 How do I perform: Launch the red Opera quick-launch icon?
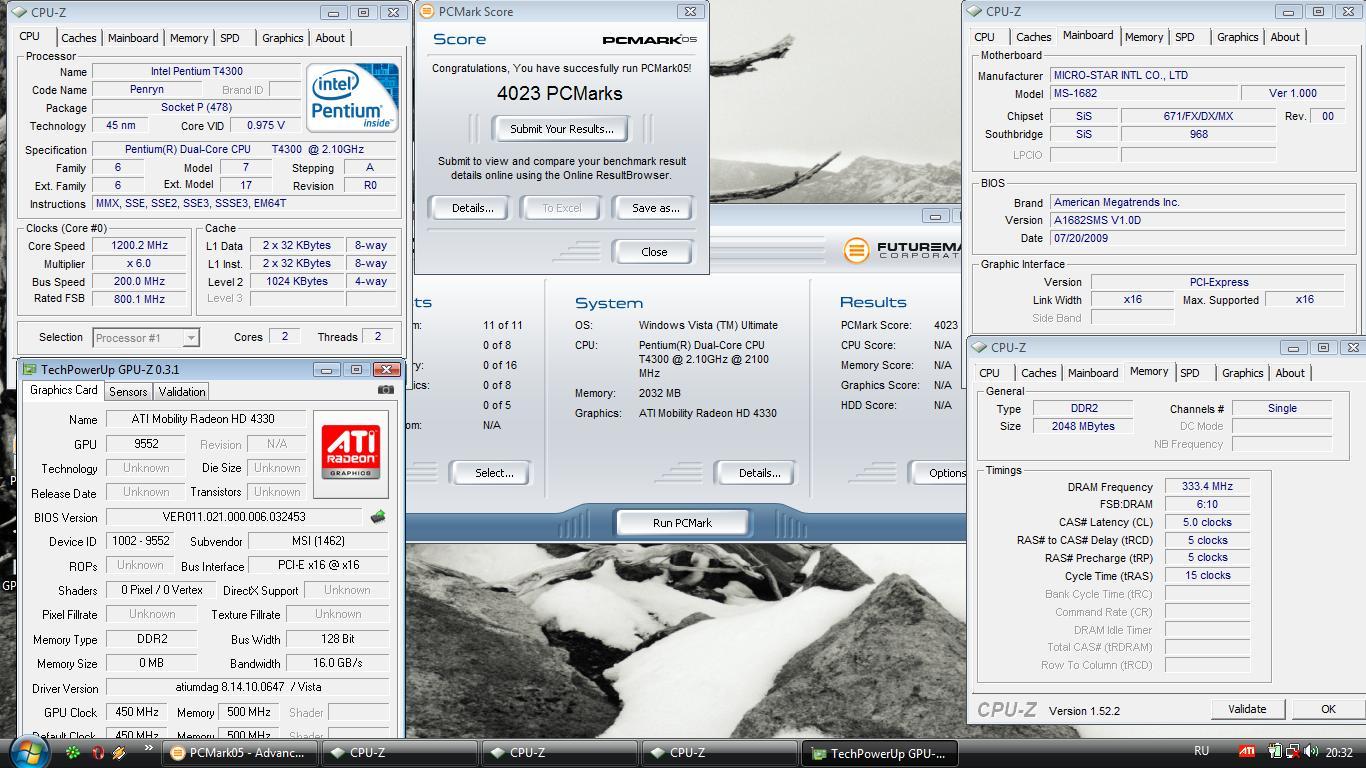pos(97,752)
